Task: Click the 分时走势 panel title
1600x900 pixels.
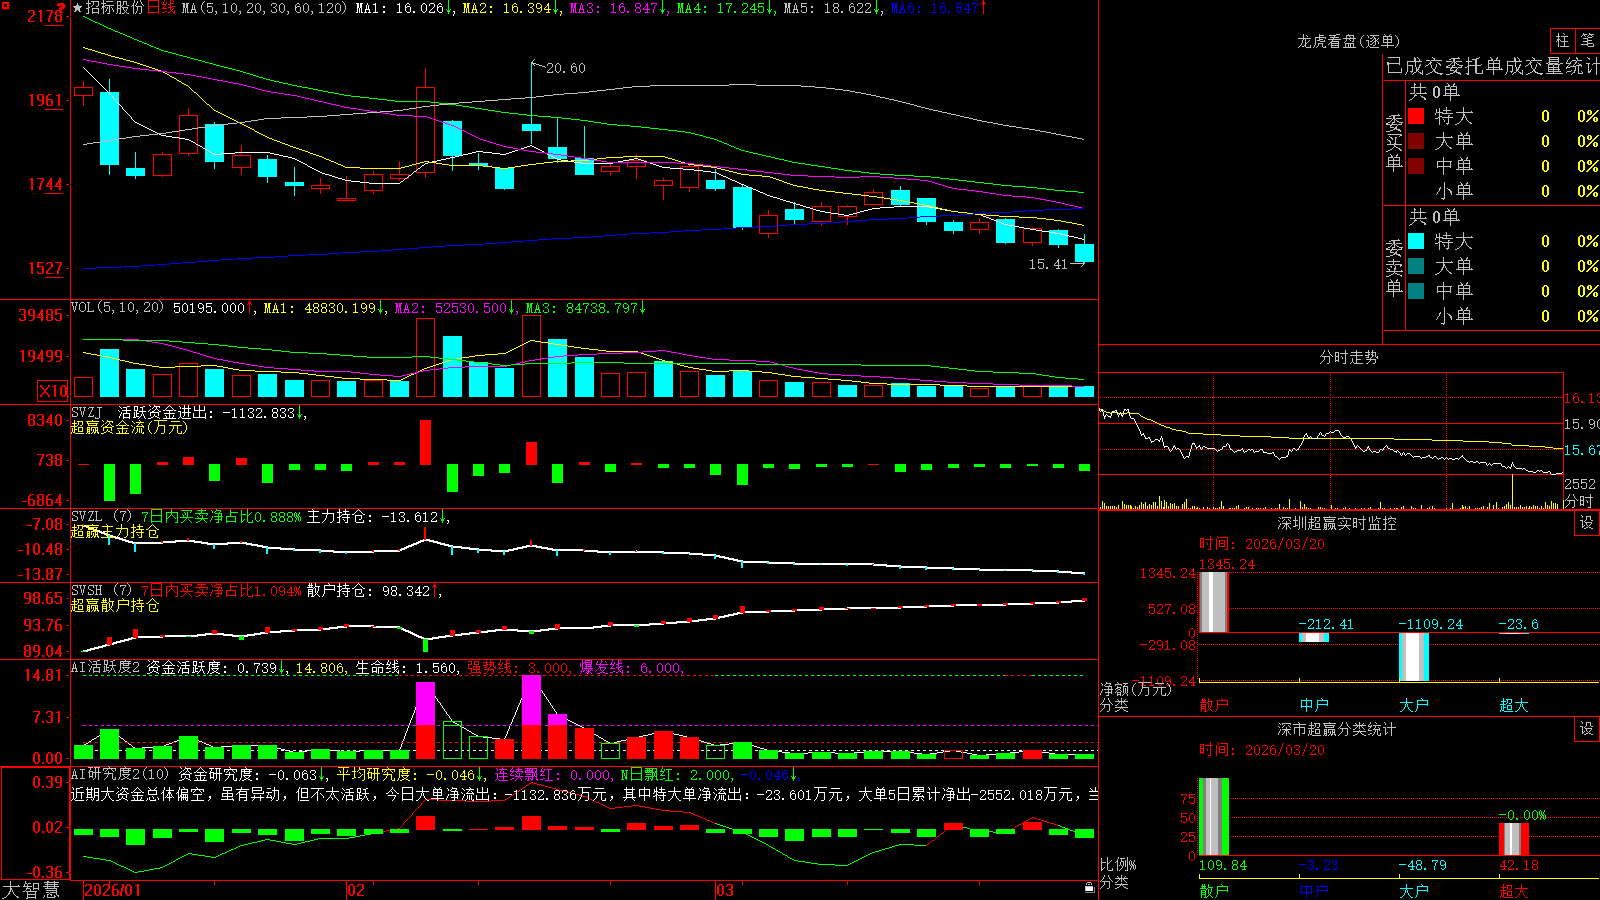Action: [x=1348, y=357]
